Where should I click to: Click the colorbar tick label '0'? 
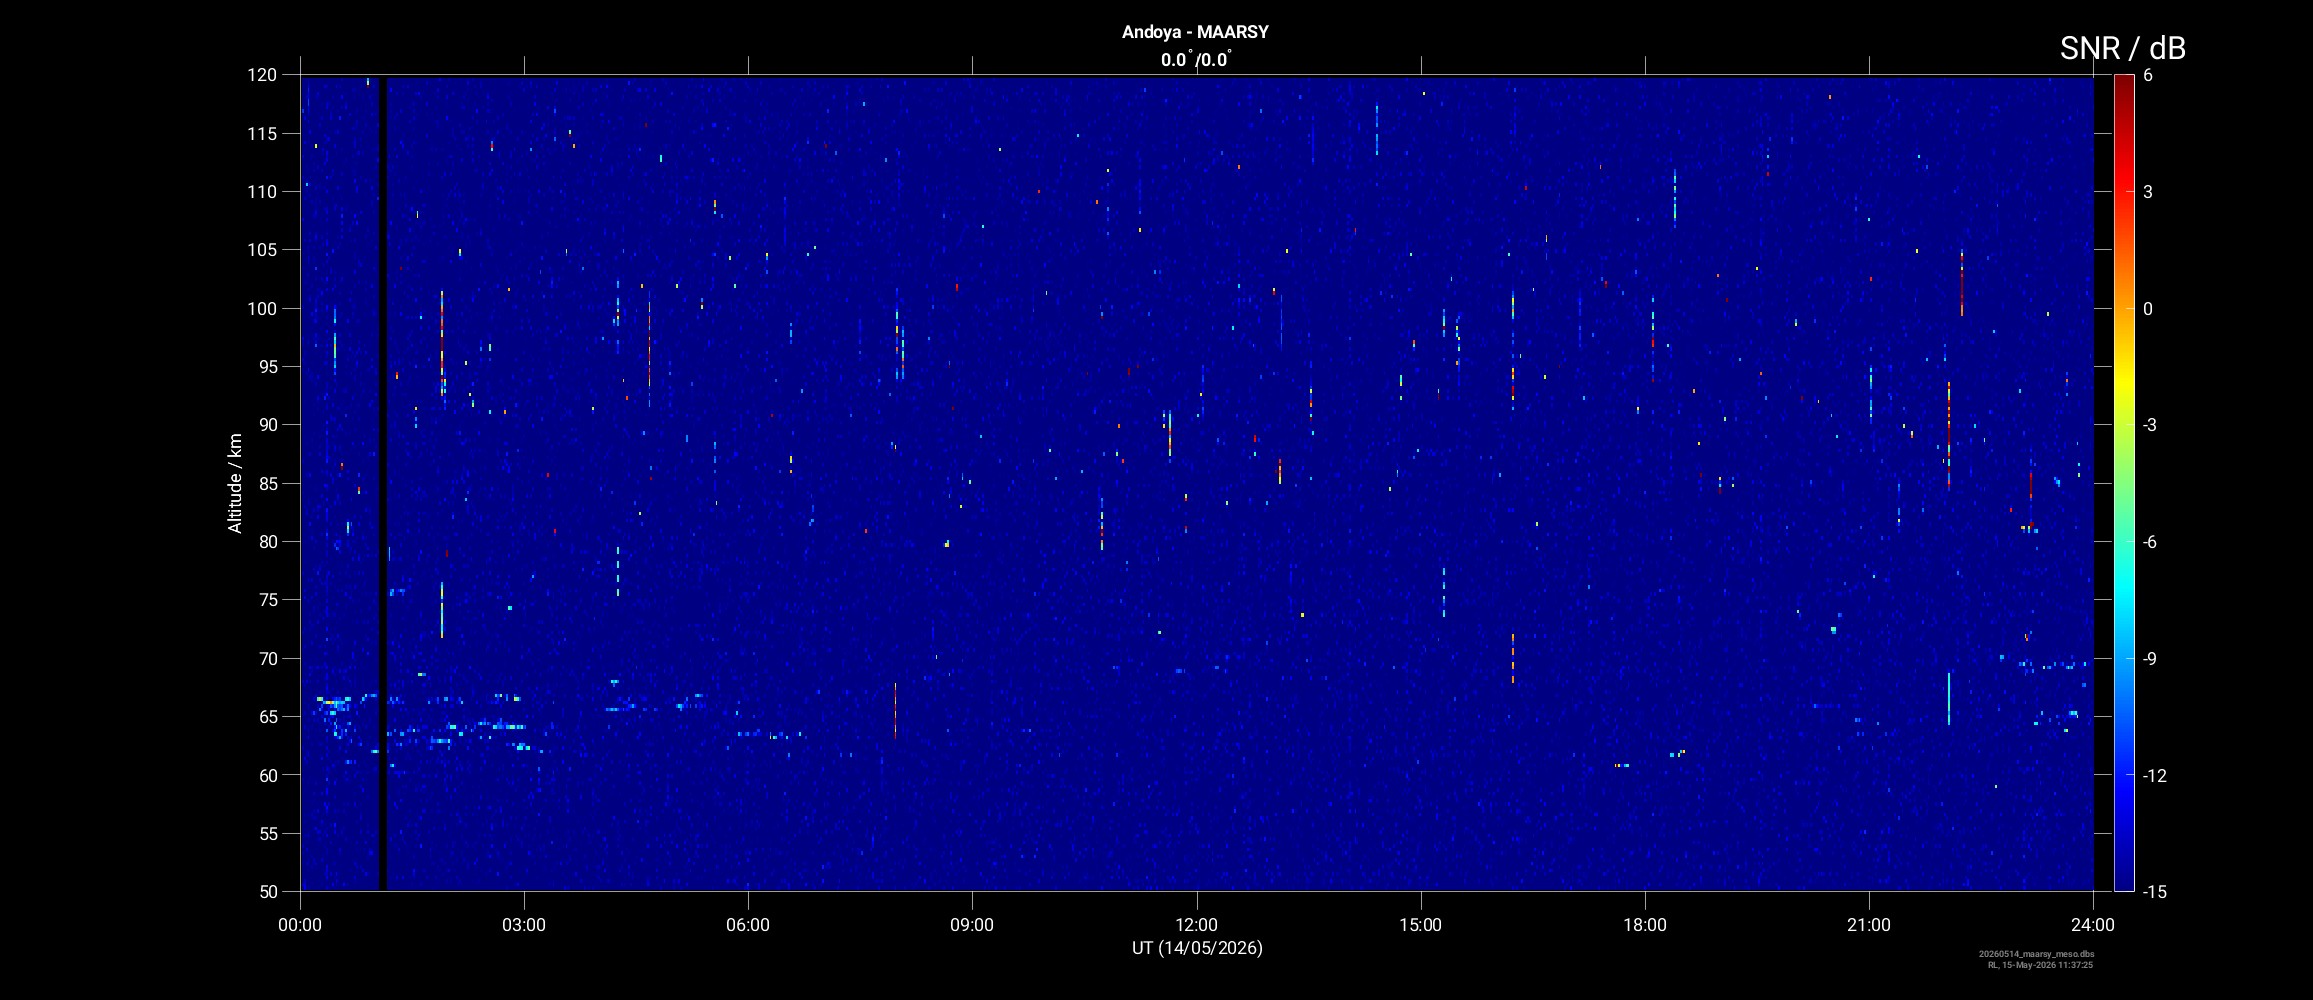click(2148, 308)
